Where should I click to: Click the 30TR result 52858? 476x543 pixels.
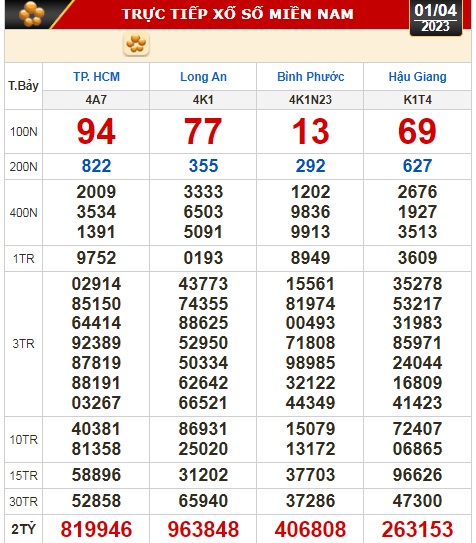point(96,501)
